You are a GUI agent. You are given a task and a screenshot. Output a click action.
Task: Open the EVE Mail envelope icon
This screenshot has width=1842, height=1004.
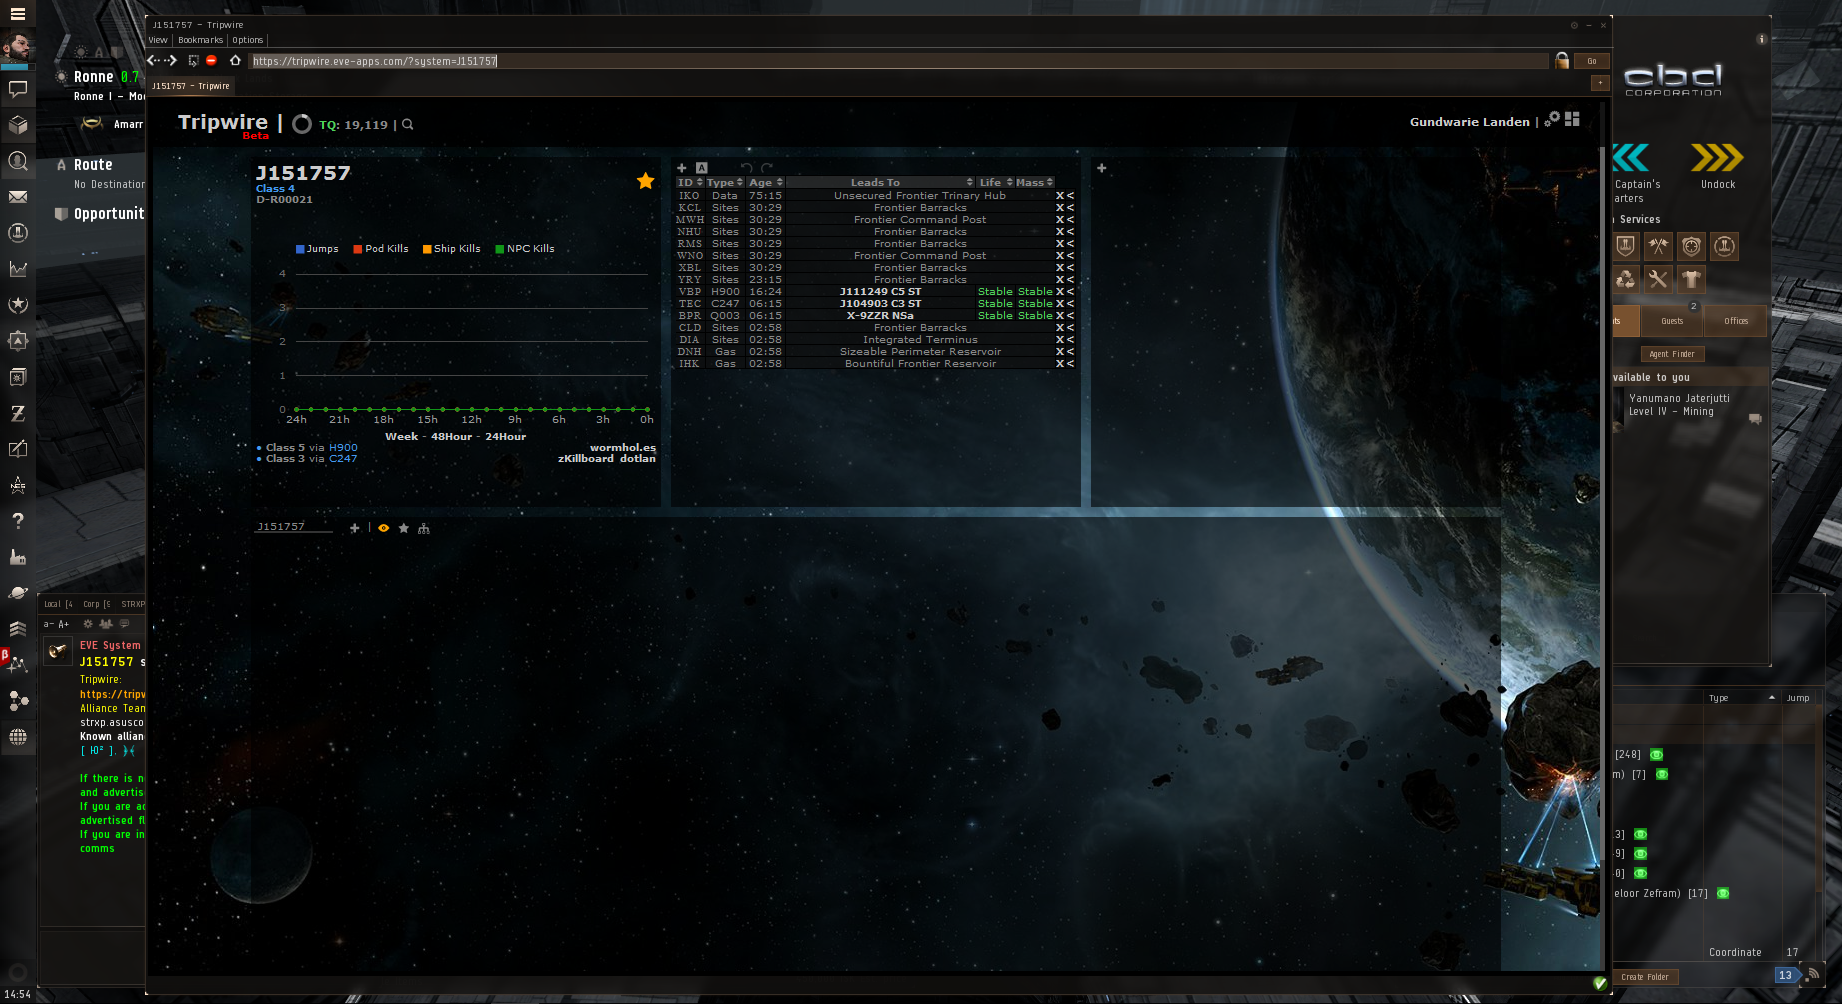pos(18,197)
